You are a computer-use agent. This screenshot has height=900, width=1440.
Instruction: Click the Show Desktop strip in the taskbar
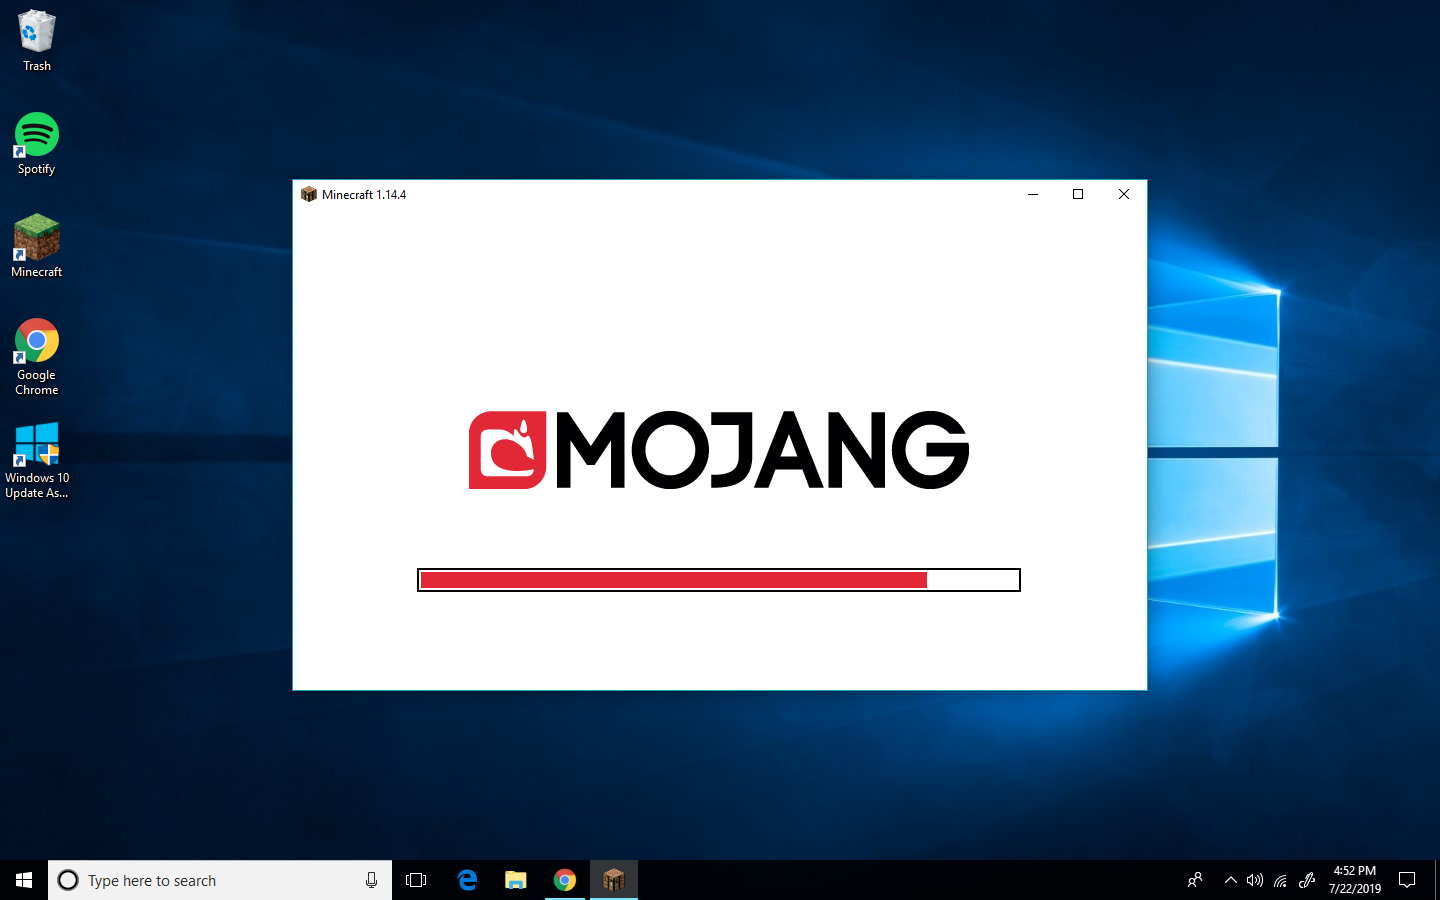pos(1437,880)
